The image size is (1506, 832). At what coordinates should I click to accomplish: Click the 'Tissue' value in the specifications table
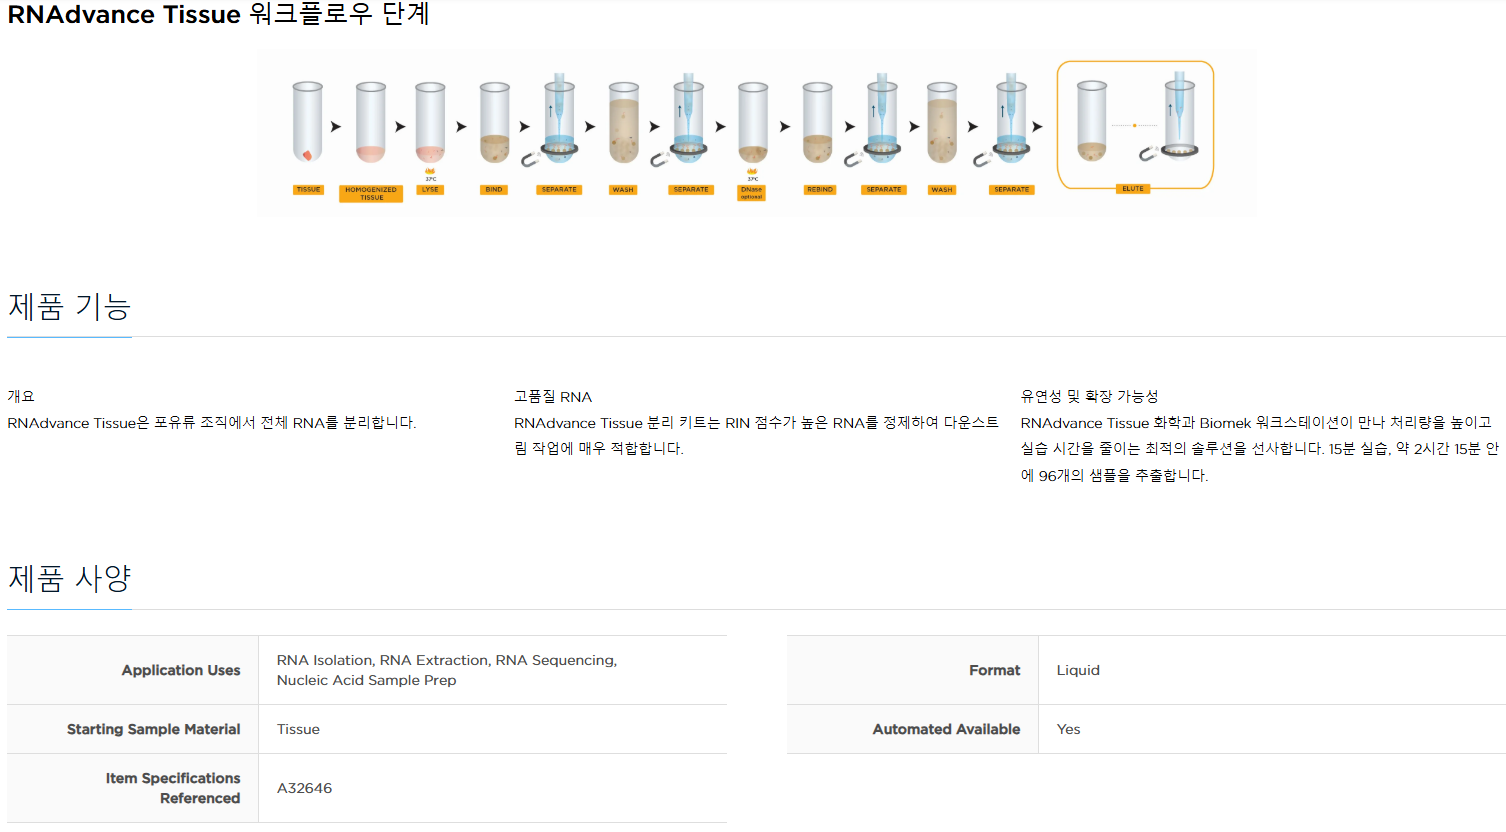coord(298,729)
